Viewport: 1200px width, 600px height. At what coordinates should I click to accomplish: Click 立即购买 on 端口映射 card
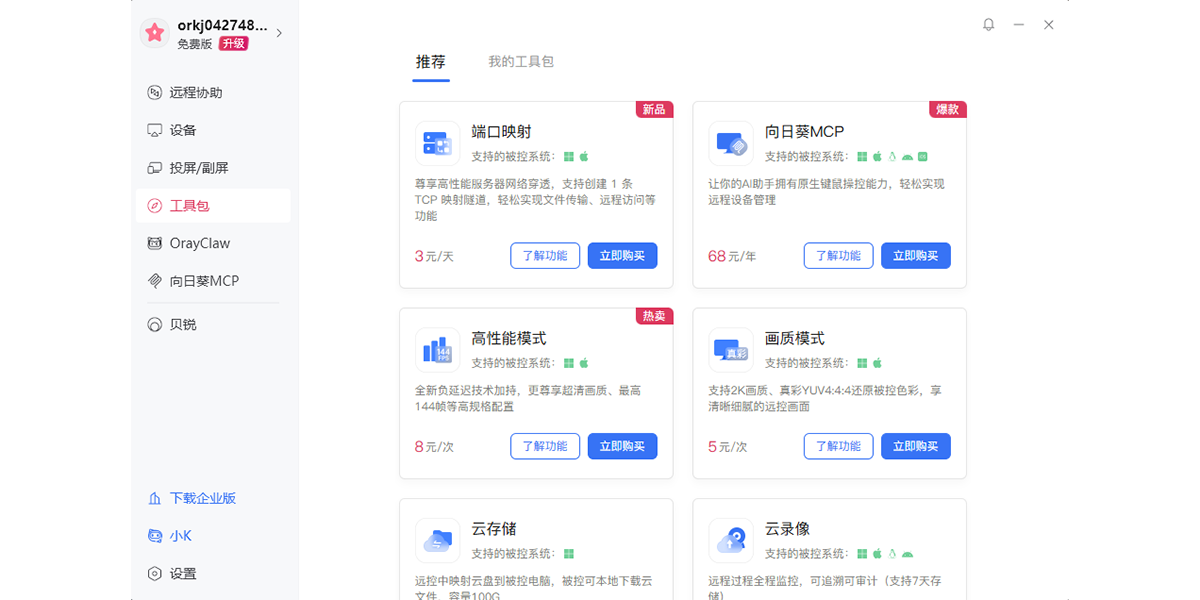coord(622,256)
